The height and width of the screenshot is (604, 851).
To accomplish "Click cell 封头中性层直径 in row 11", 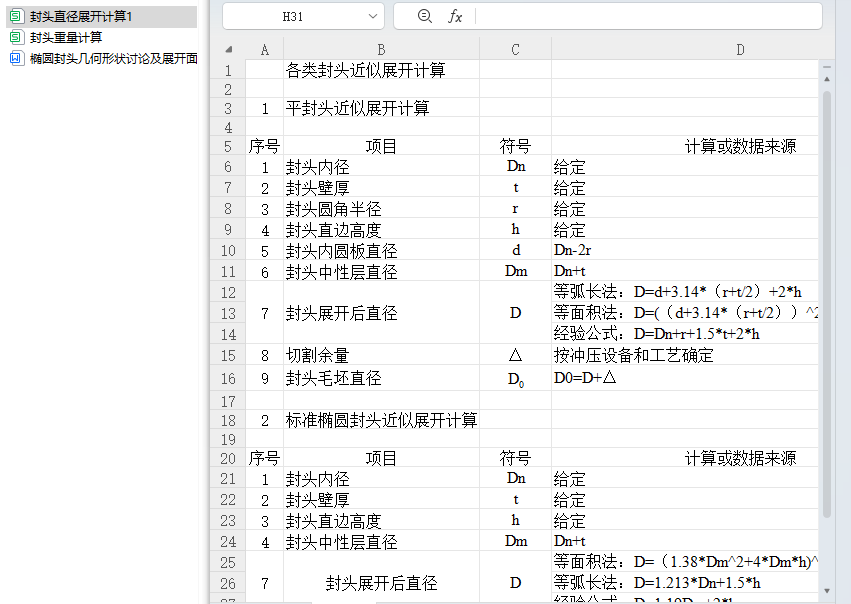I will (382, 271).
